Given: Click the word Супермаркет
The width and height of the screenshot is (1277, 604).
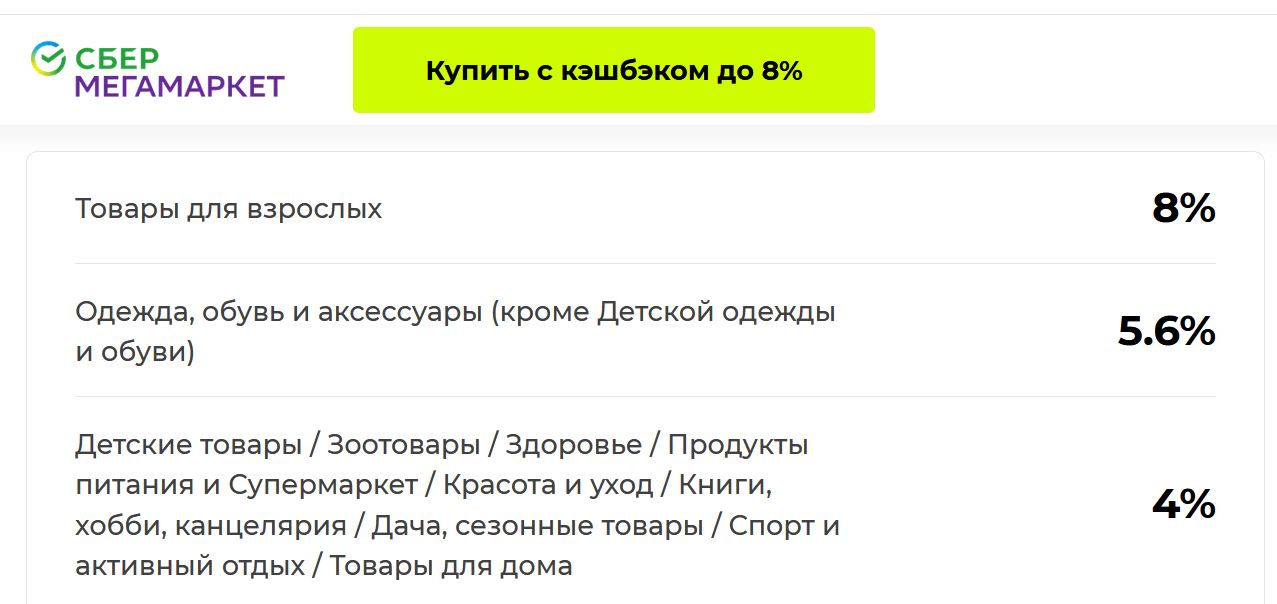Looking at the screenshot, I should (323, 485).
